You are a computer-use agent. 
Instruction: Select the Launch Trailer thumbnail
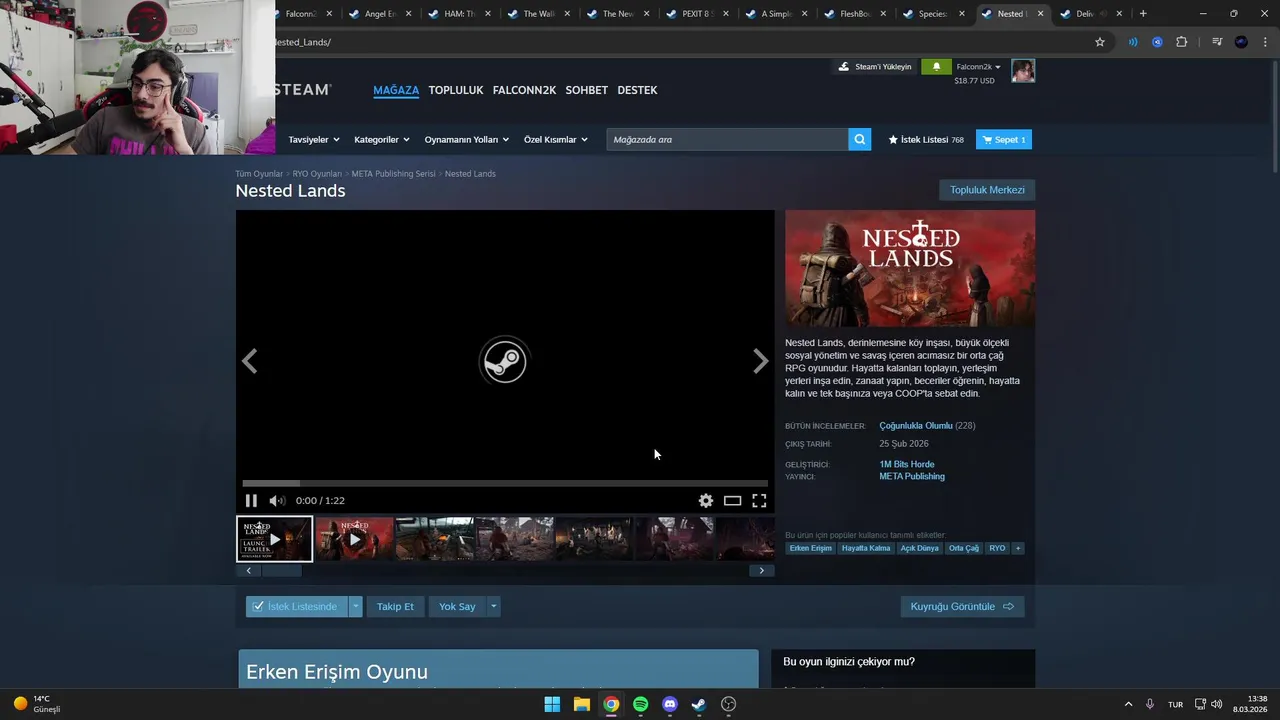[274, 539]
